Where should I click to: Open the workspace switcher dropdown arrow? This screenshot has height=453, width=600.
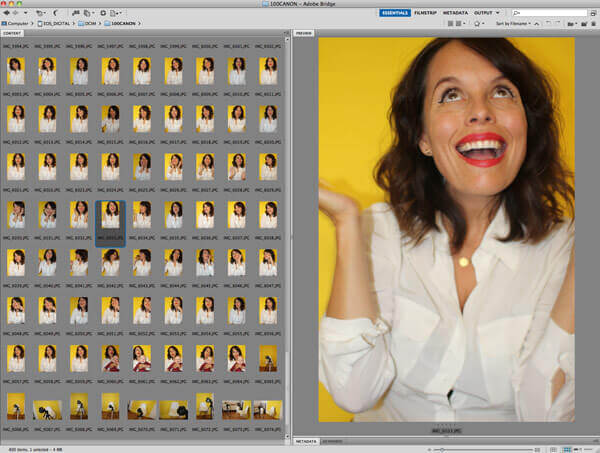pyautogui.click(x=498, y=13)
